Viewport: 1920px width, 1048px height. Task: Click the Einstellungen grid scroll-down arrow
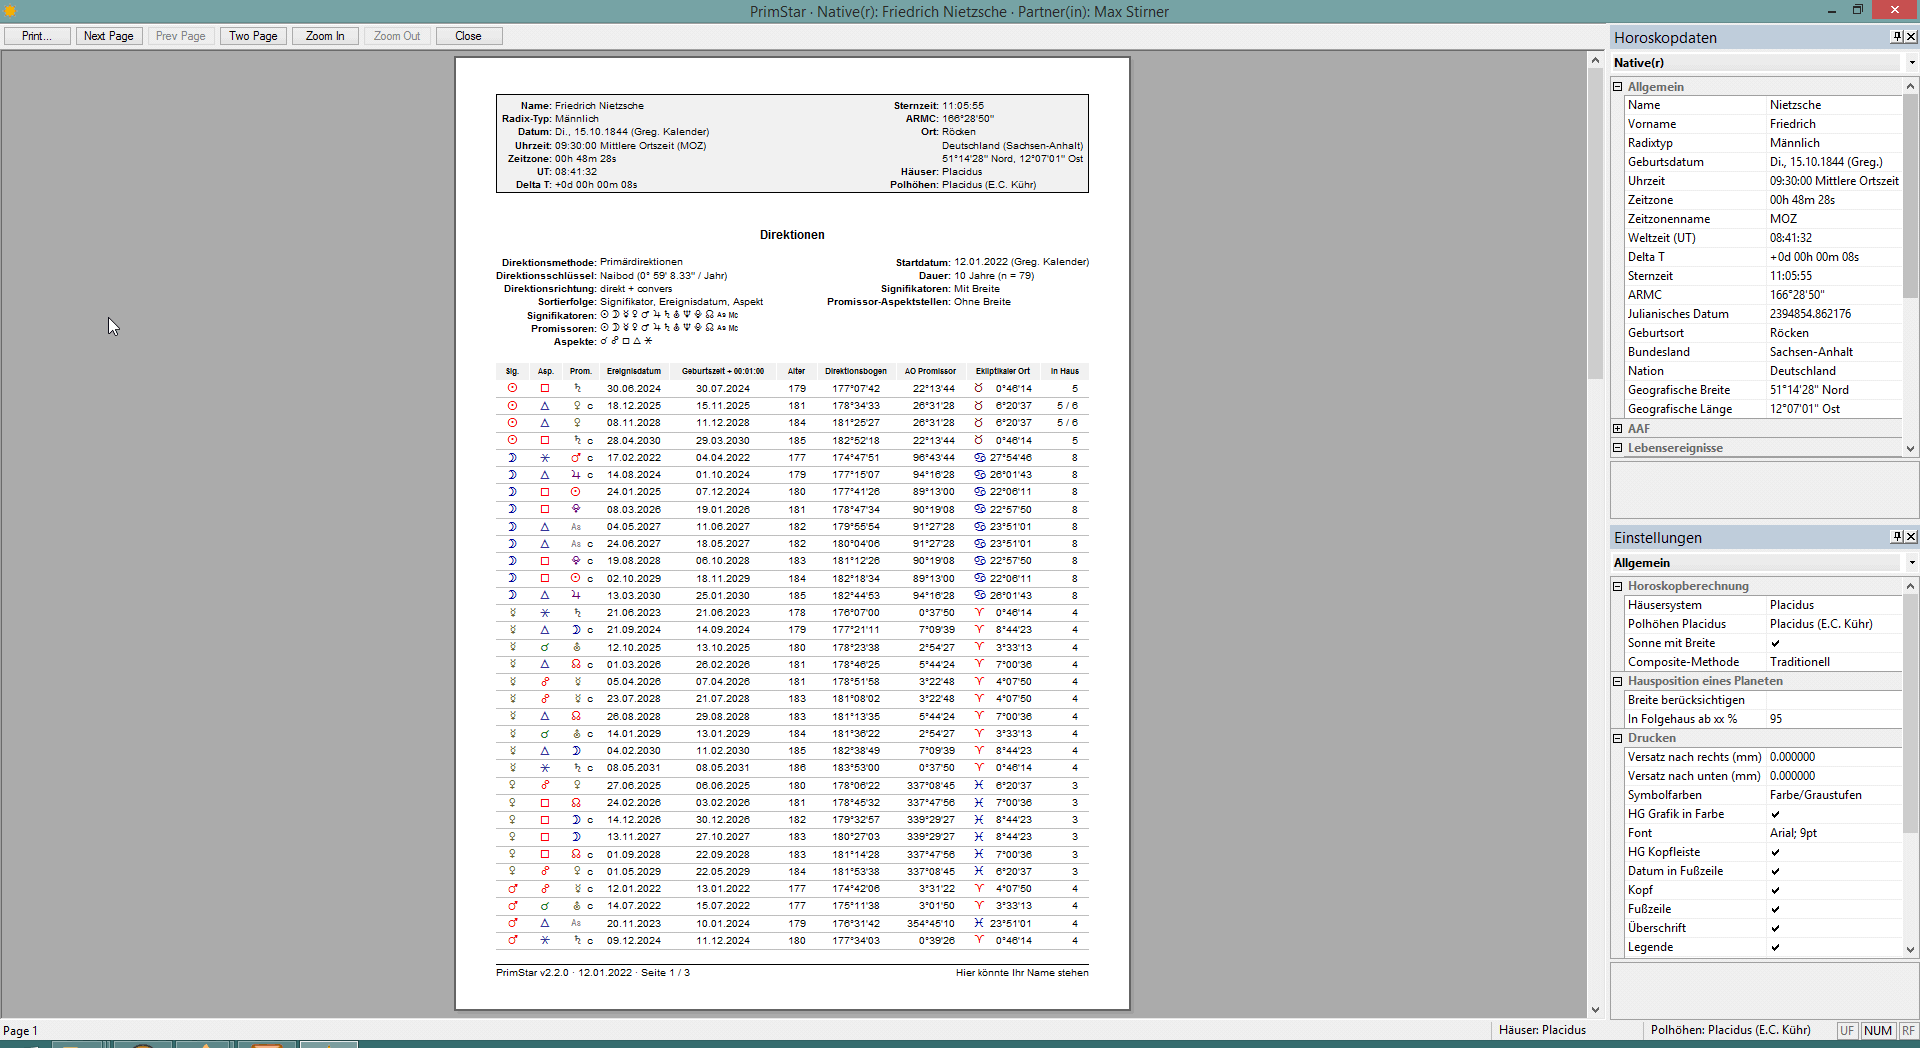coord(1910,950)
